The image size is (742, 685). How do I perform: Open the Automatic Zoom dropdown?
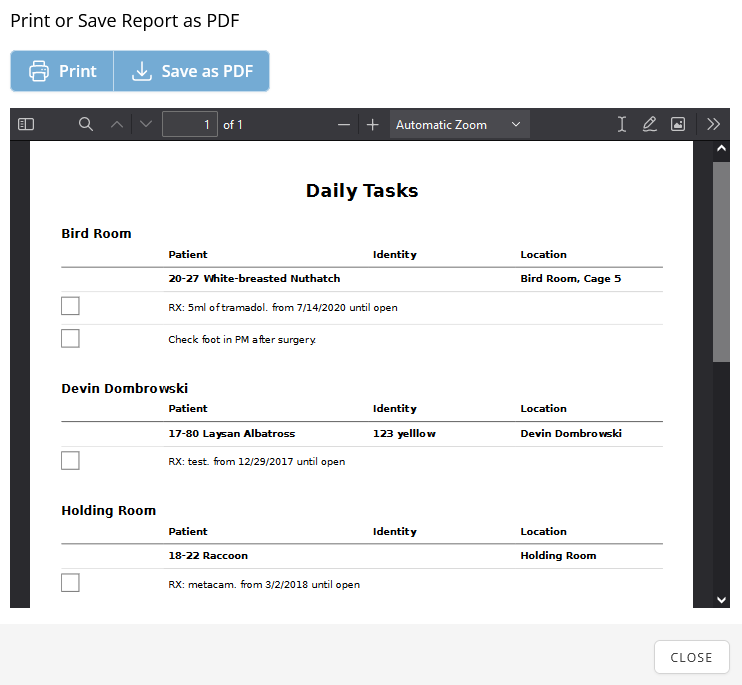(459, 125)
